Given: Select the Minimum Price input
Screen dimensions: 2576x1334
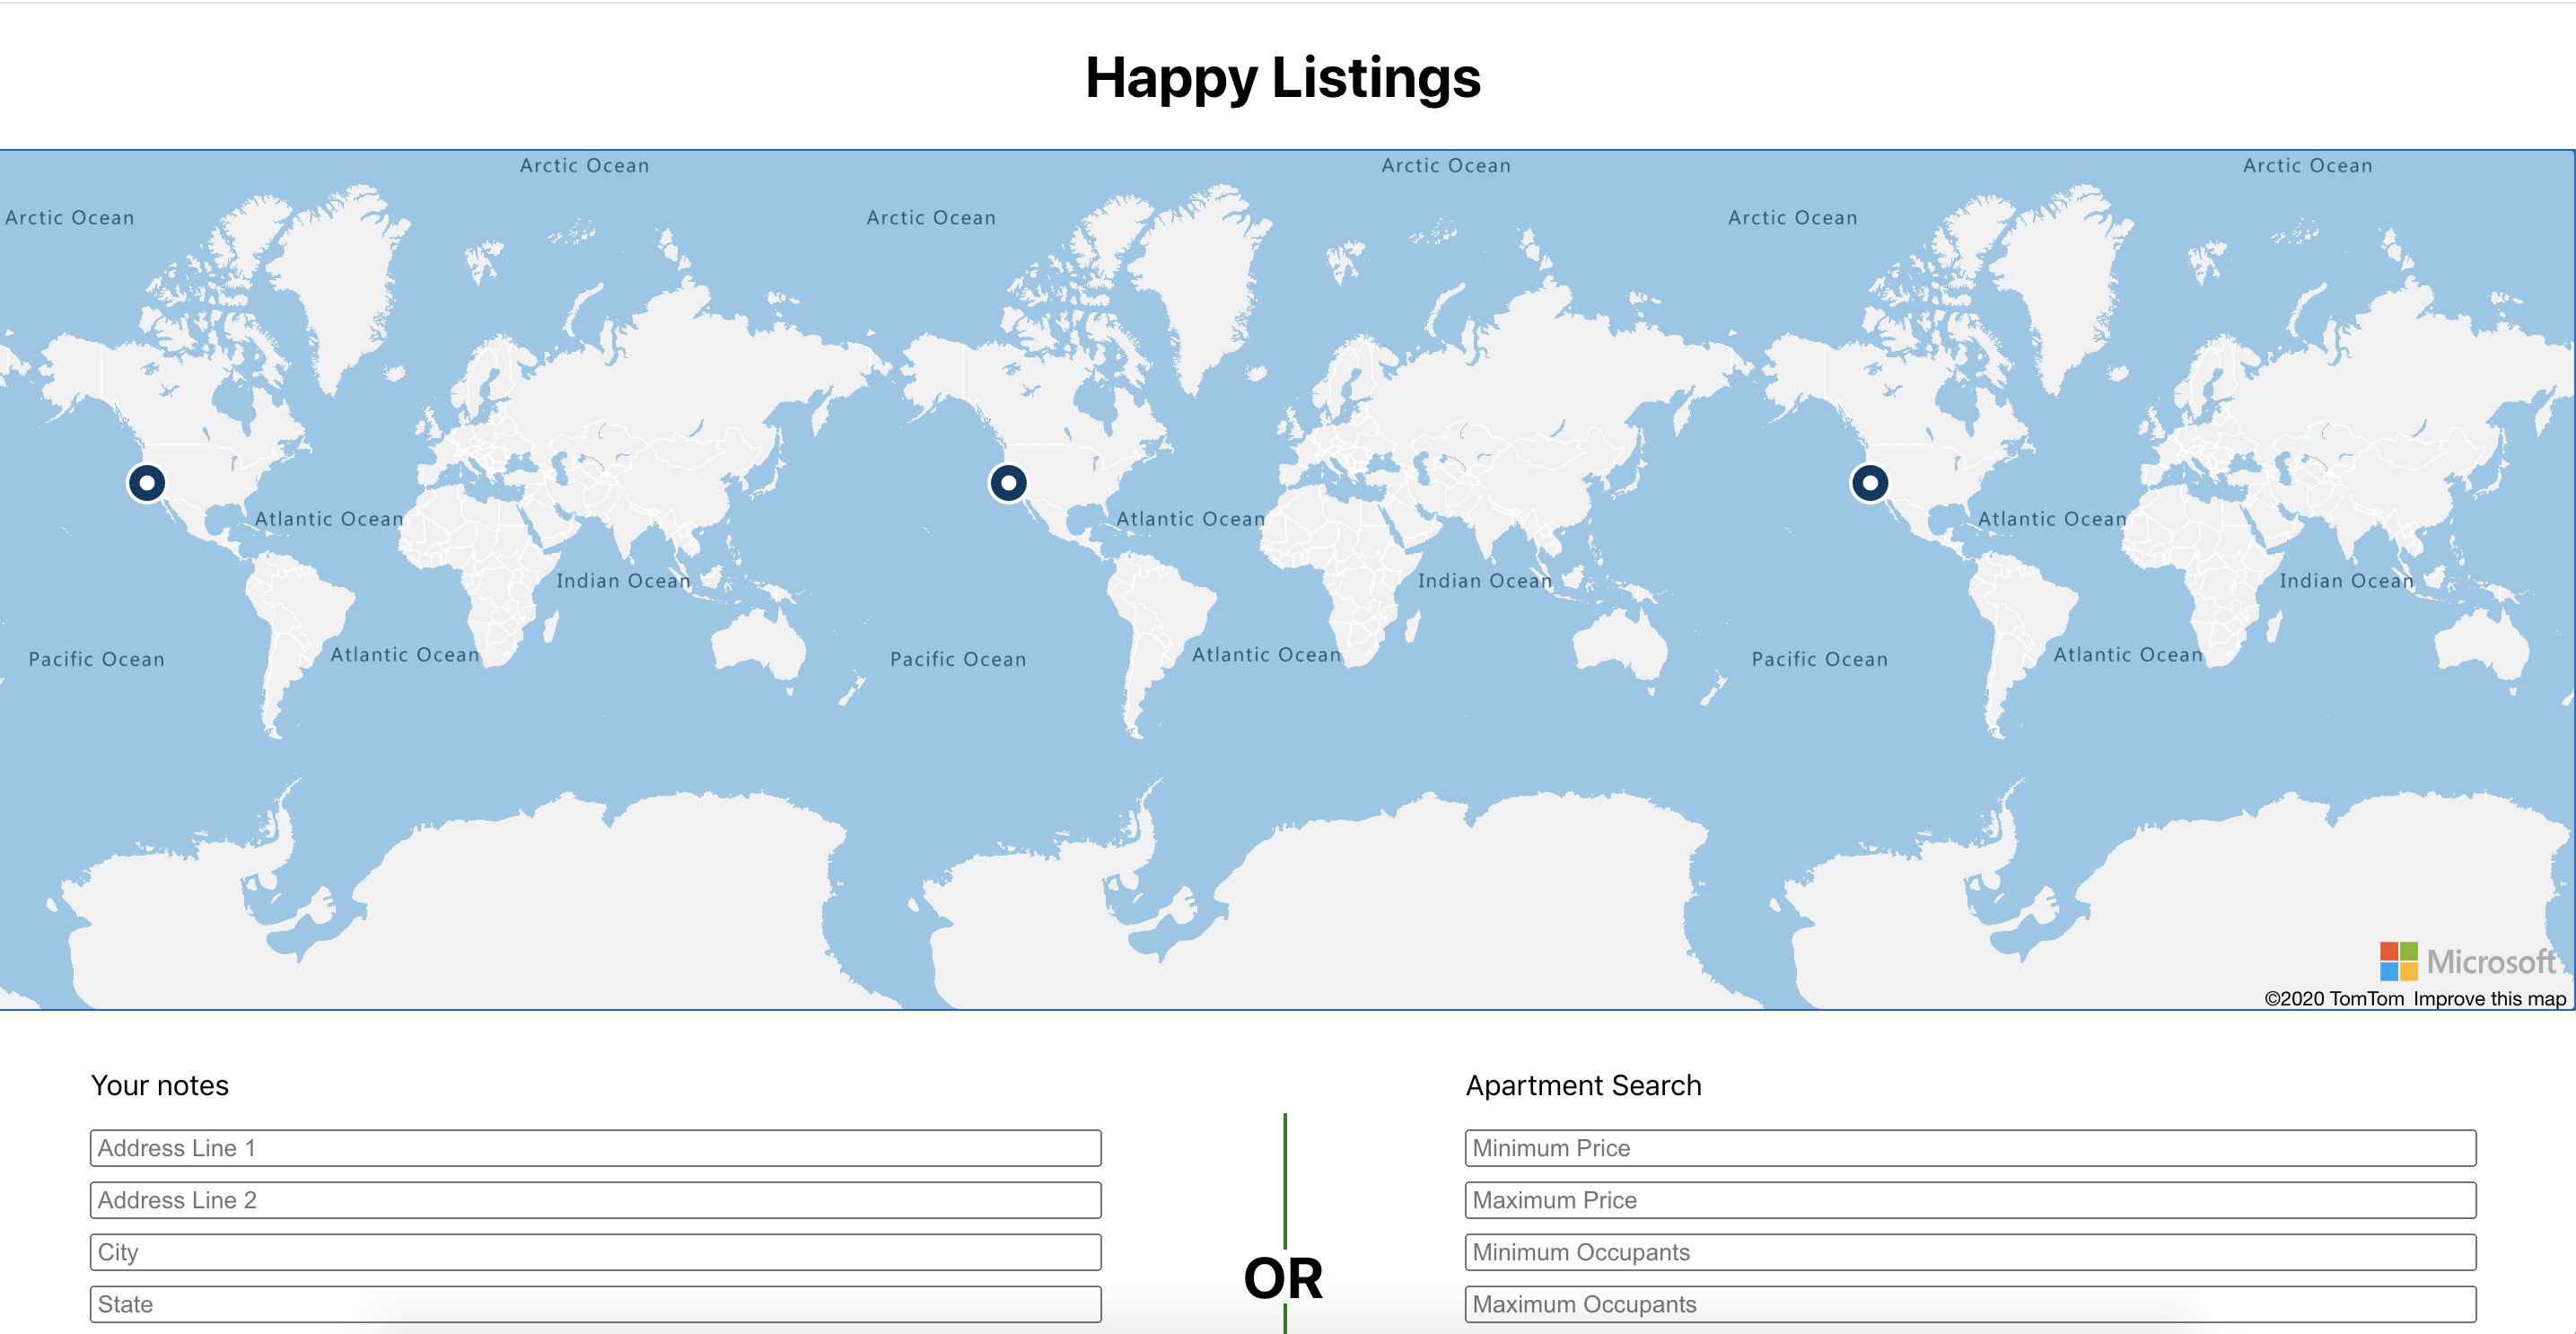Looking at the screenshot, I should [x=1970, y=1148].
